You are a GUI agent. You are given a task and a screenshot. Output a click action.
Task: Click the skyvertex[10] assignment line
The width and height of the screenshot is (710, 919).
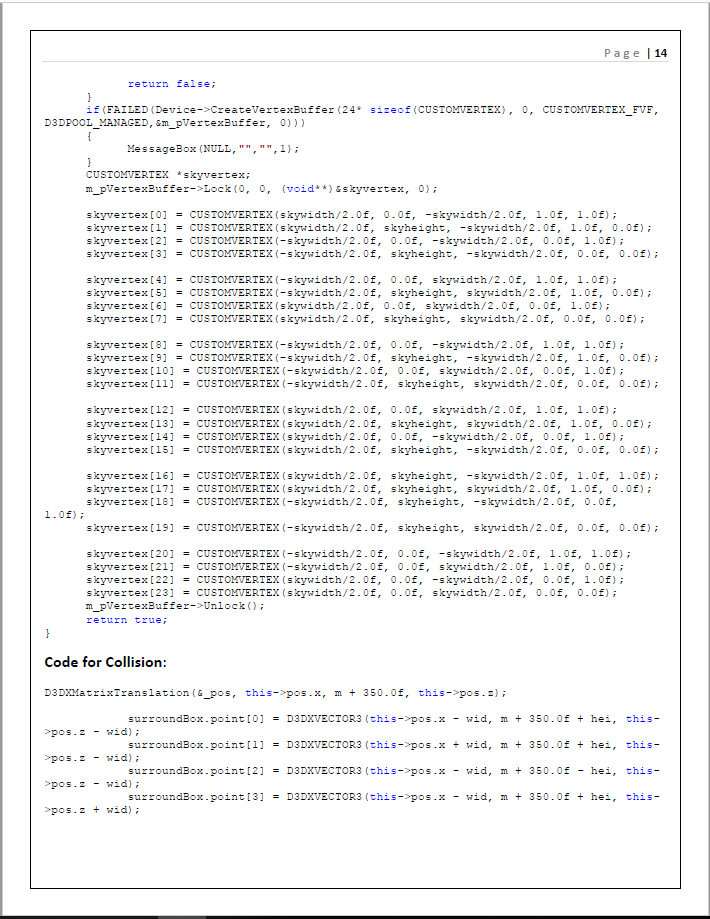pos(355,371)
